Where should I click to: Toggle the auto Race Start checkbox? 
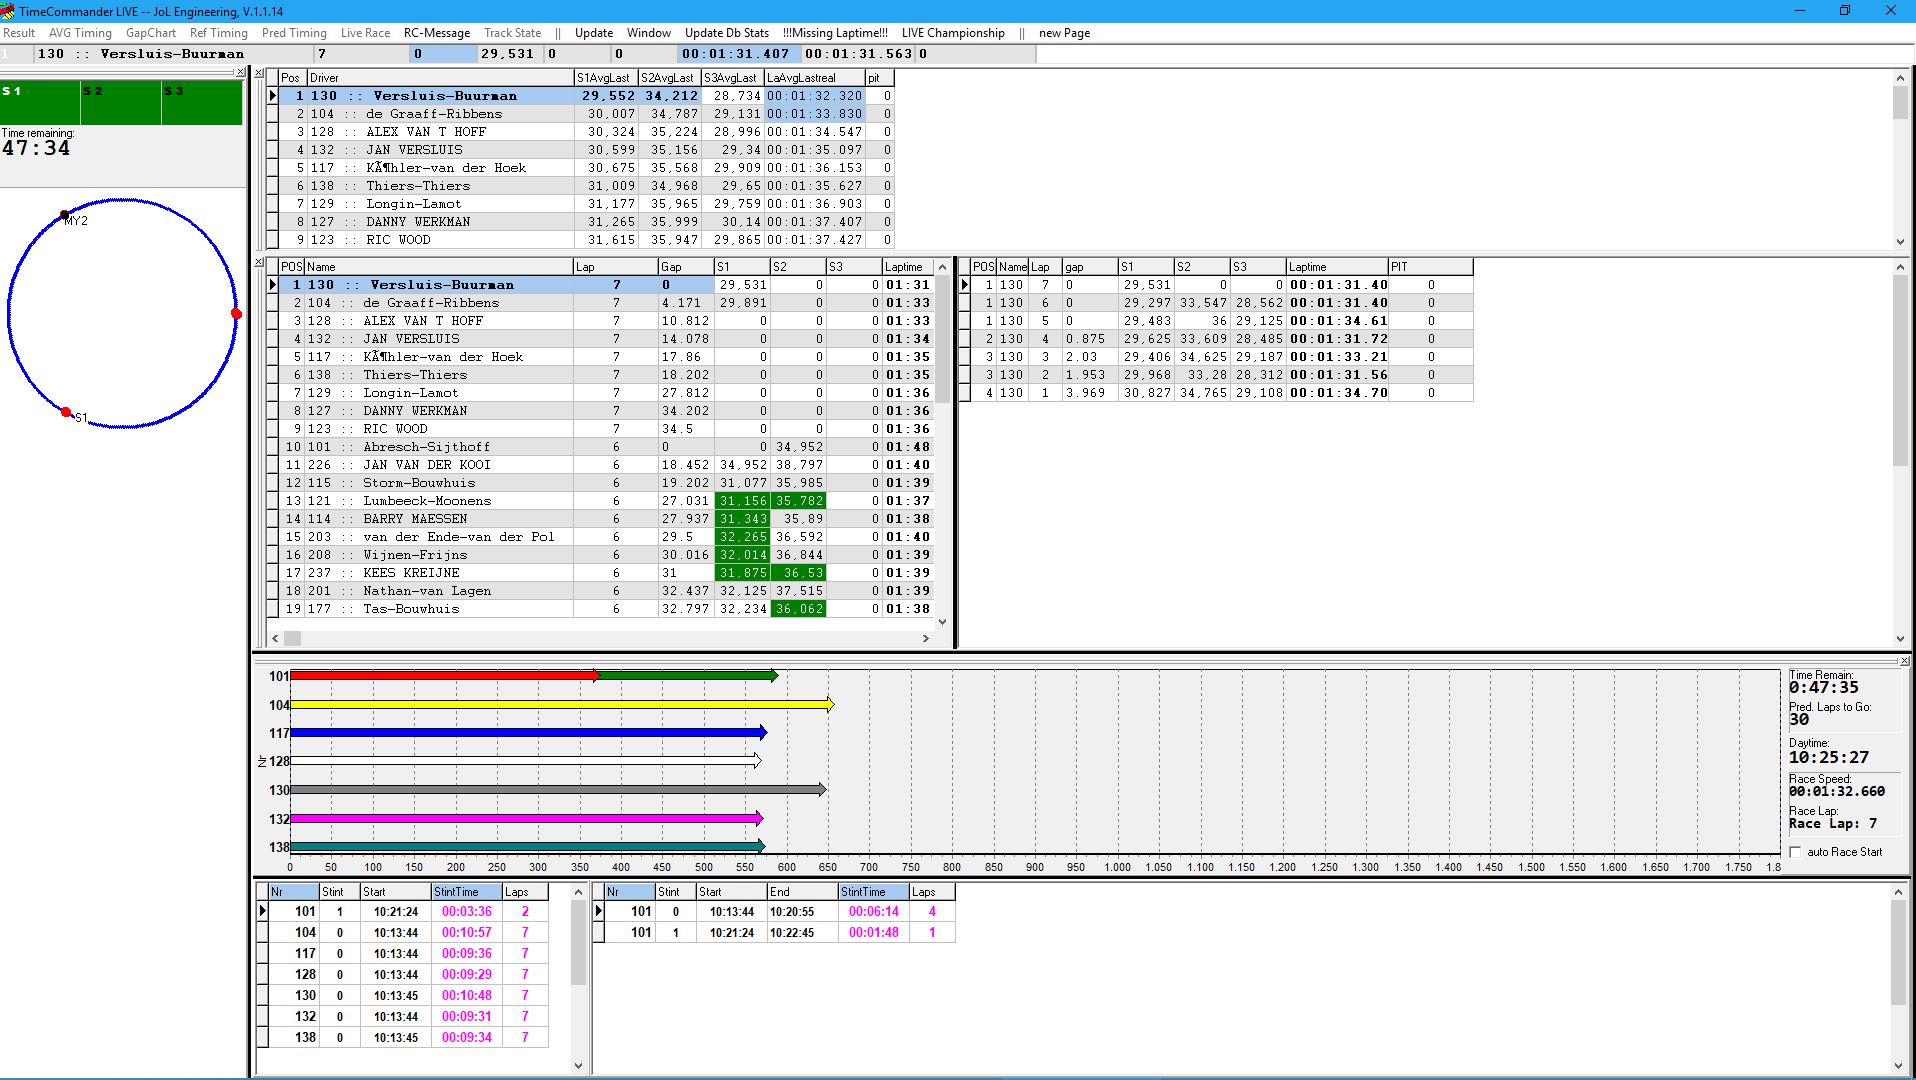coord(1795,852)
